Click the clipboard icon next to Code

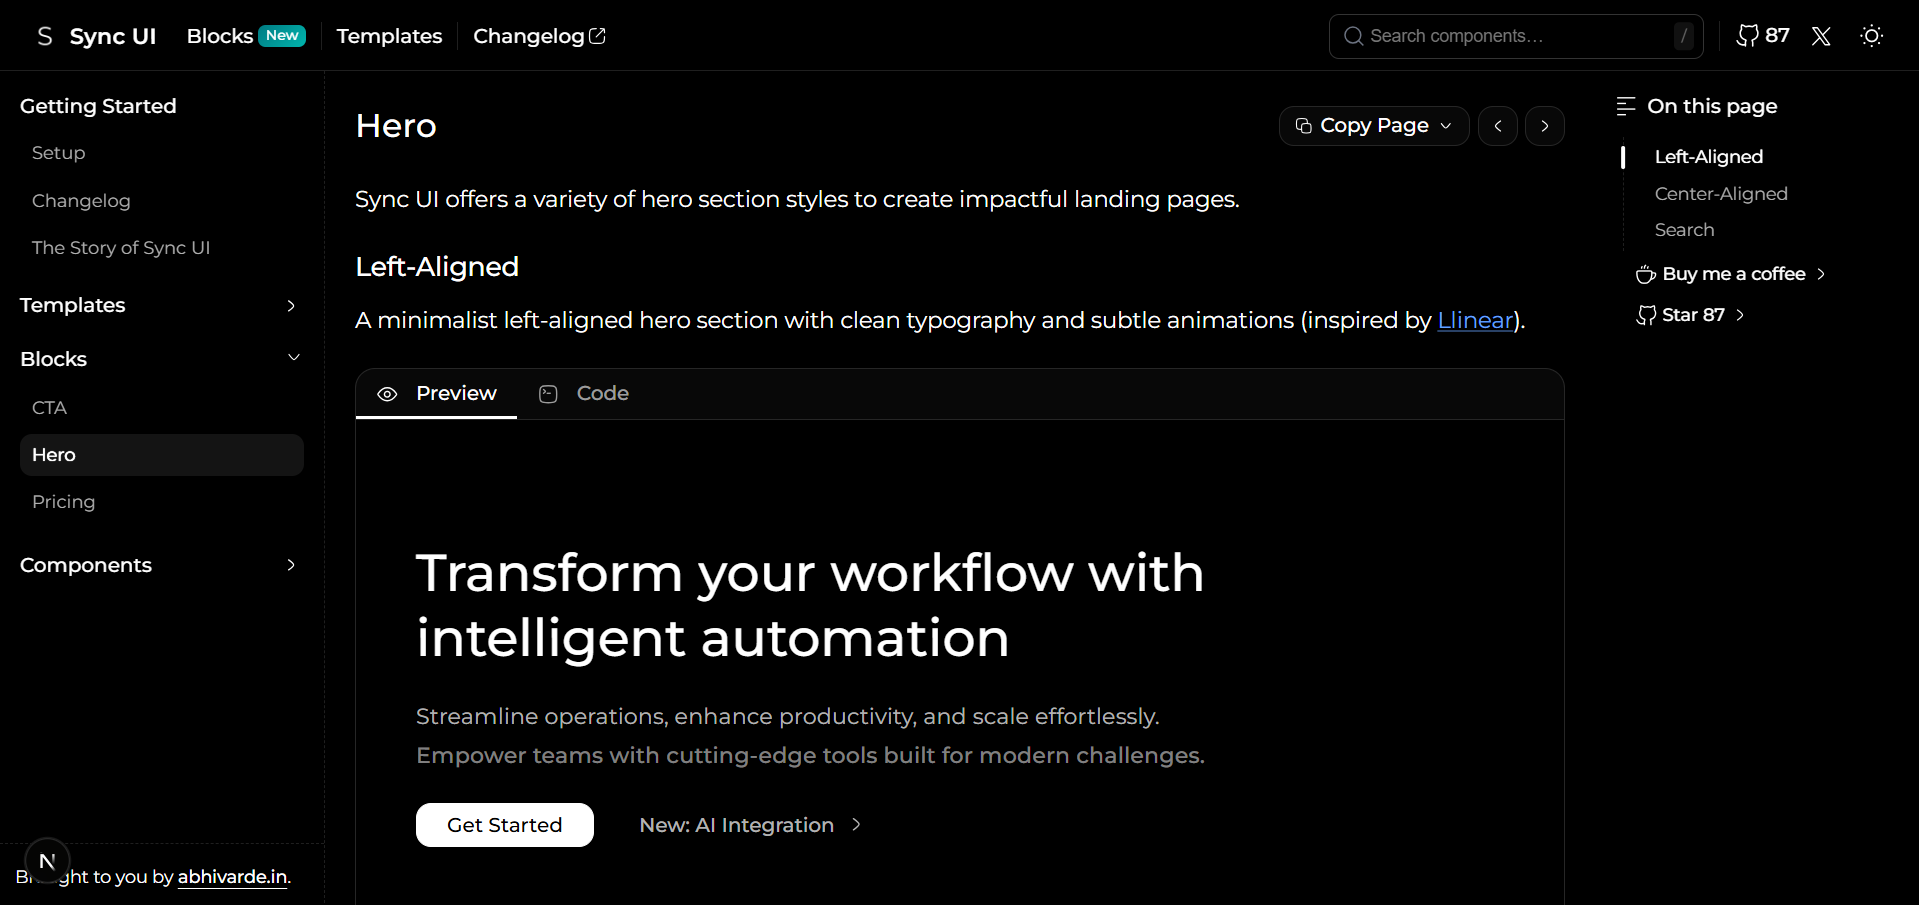click(x=548, y=394)
